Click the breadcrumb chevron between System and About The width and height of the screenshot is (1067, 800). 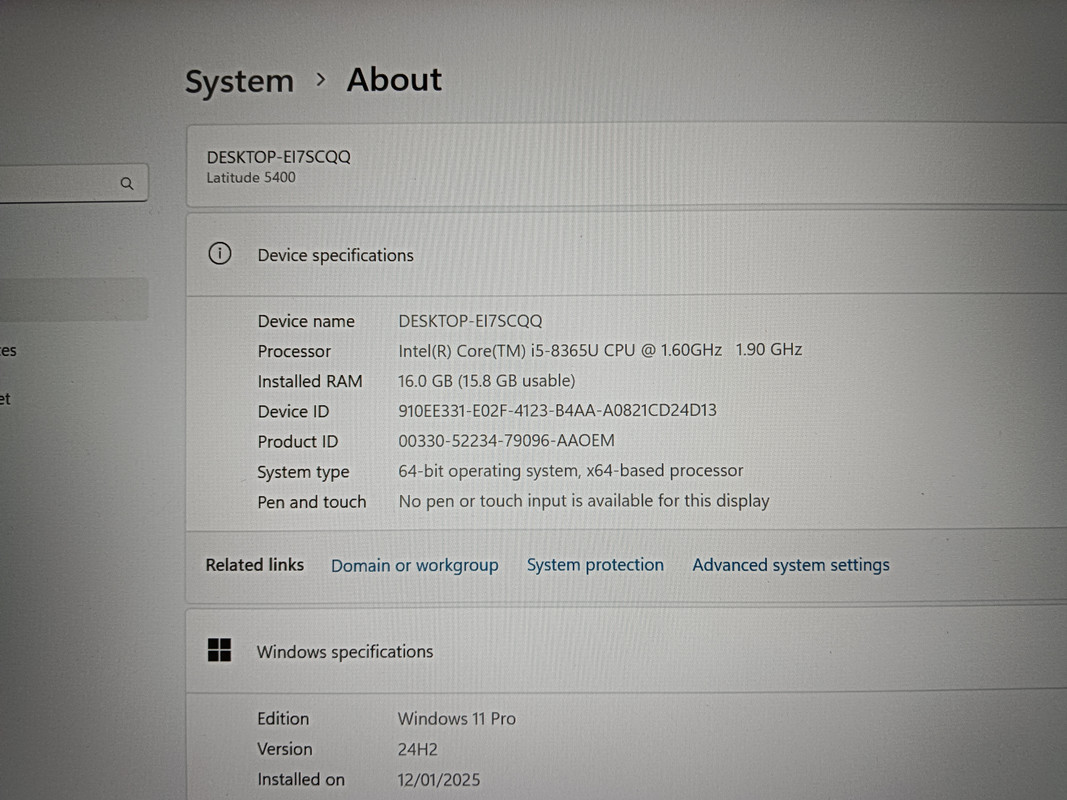point(320,80)
